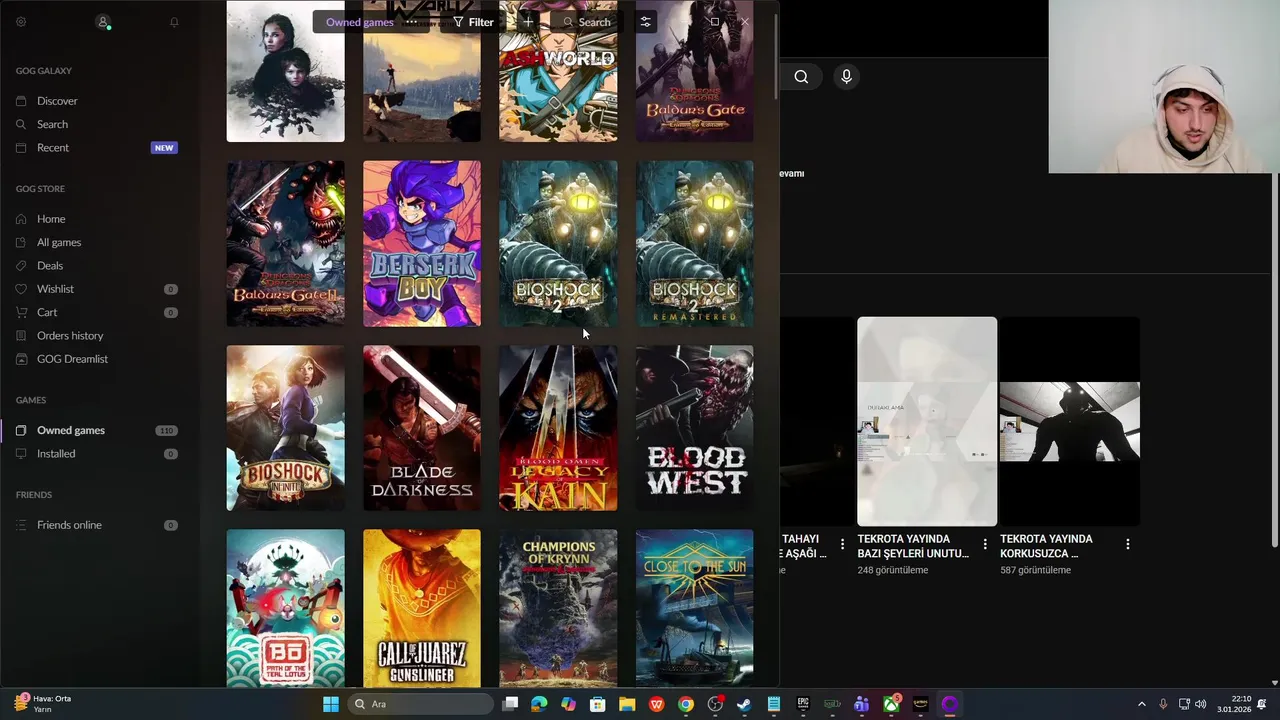This screenshot has width=1280, height=720.
Task: Open the Blood West game cover
Action: 695,428
